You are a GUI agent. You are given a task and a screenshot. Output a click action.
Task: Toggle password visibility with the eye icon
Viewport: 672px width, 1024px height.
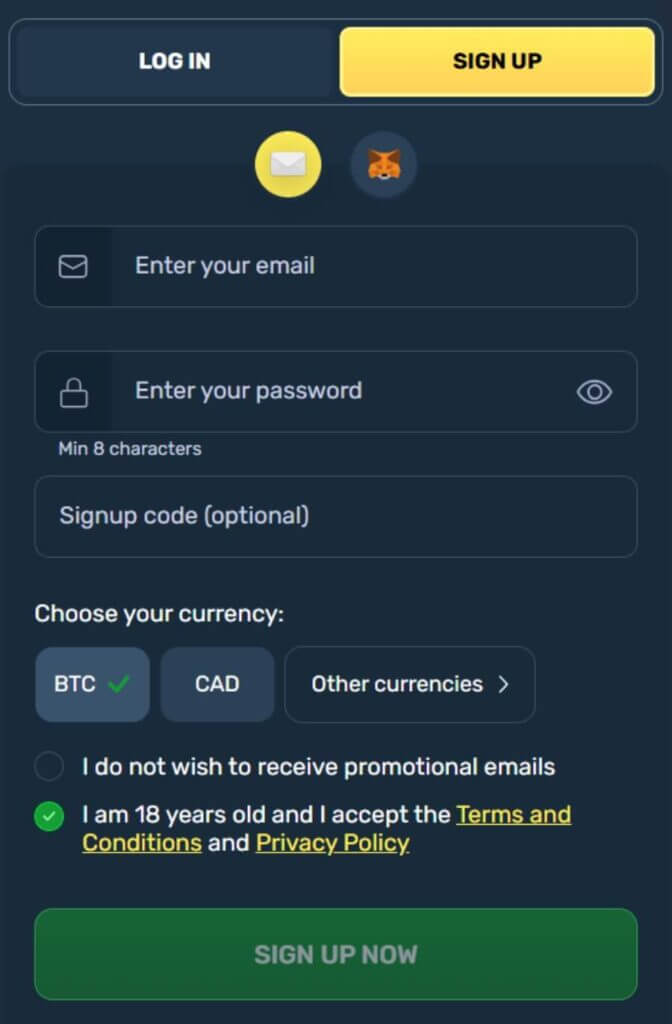click(594, 392)
